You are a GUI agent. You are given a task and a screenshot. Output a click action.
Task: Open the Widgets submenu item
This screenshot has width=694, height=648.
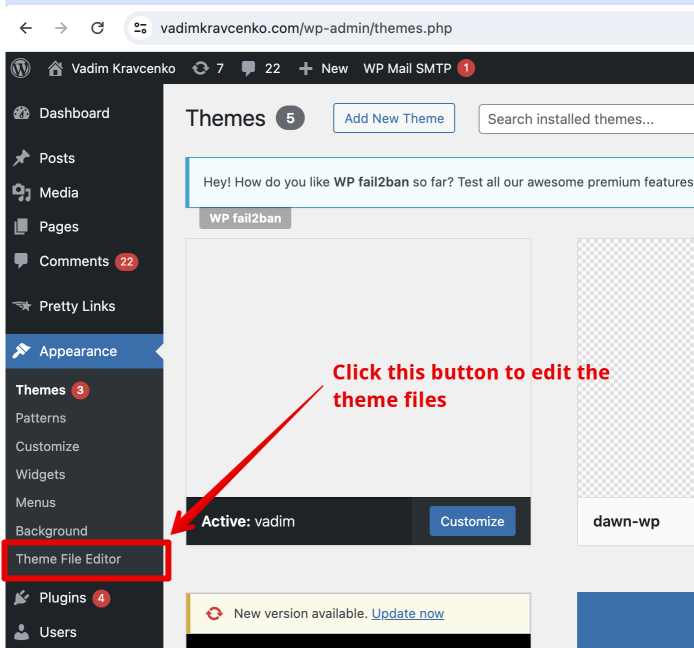tap(40, 474)
